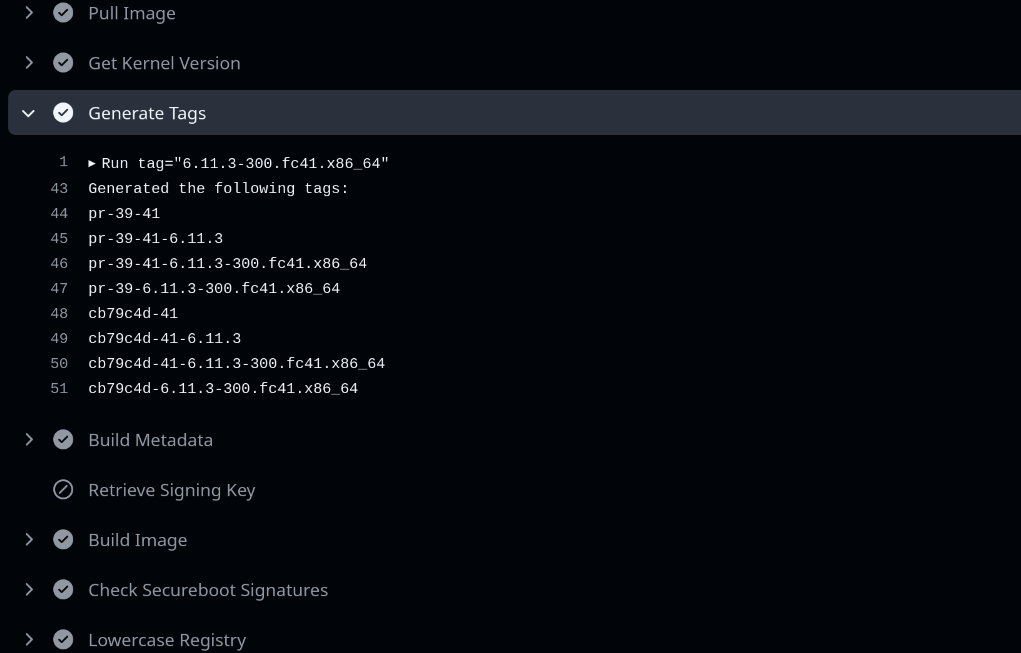Image resolution: width=1021 pixels, height=653 pixels.
Task: Expand the Get Kernel Version step chevron
Action: tap(29, 63)
